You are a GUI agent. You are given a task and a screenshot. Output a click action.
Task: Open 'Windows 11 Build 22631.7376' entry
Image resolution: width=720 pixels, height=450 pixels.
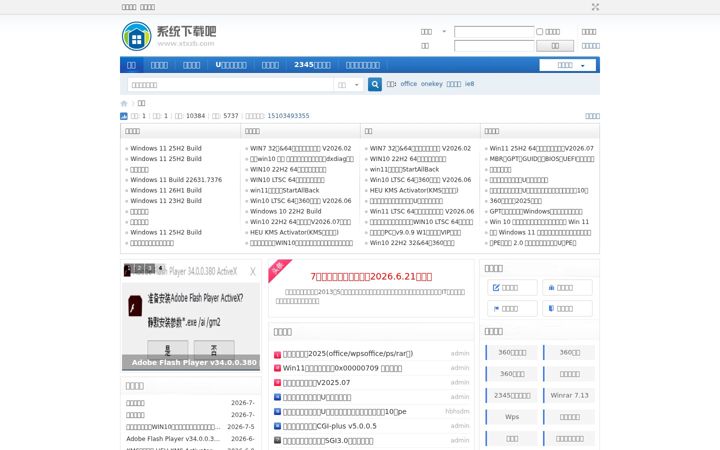[x=176, y=180]
